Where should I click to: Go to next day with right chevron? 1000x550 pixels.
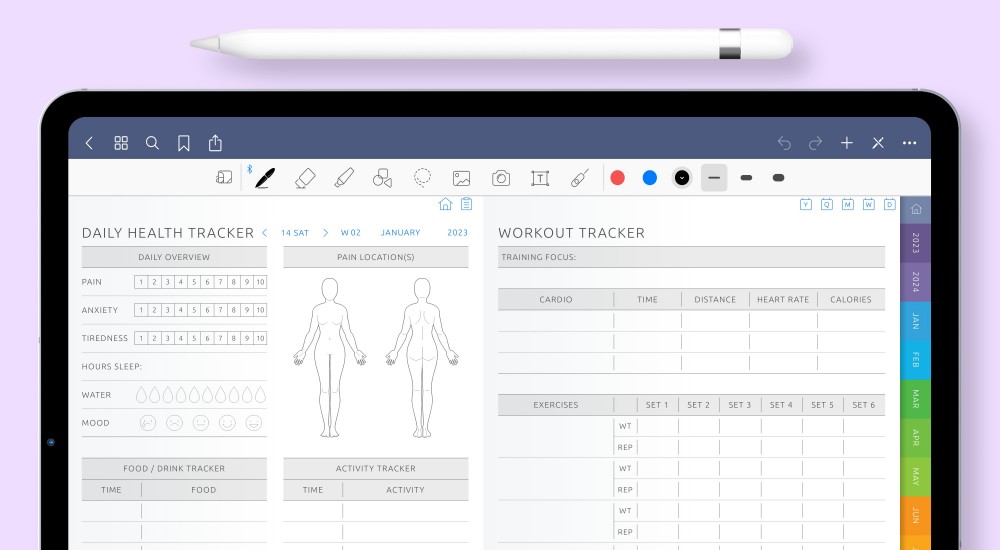pyautogui.click(x=325, y=233)
